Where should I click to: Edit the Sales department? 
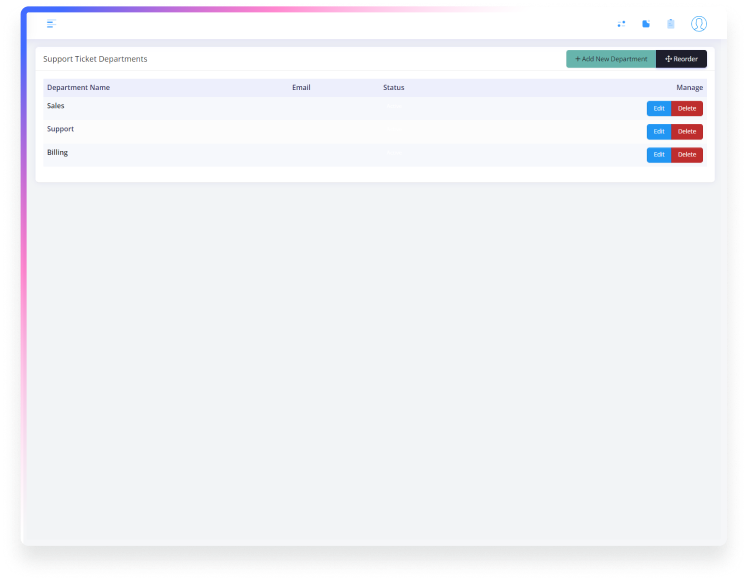pyautogui.click(x=659, y=108)
